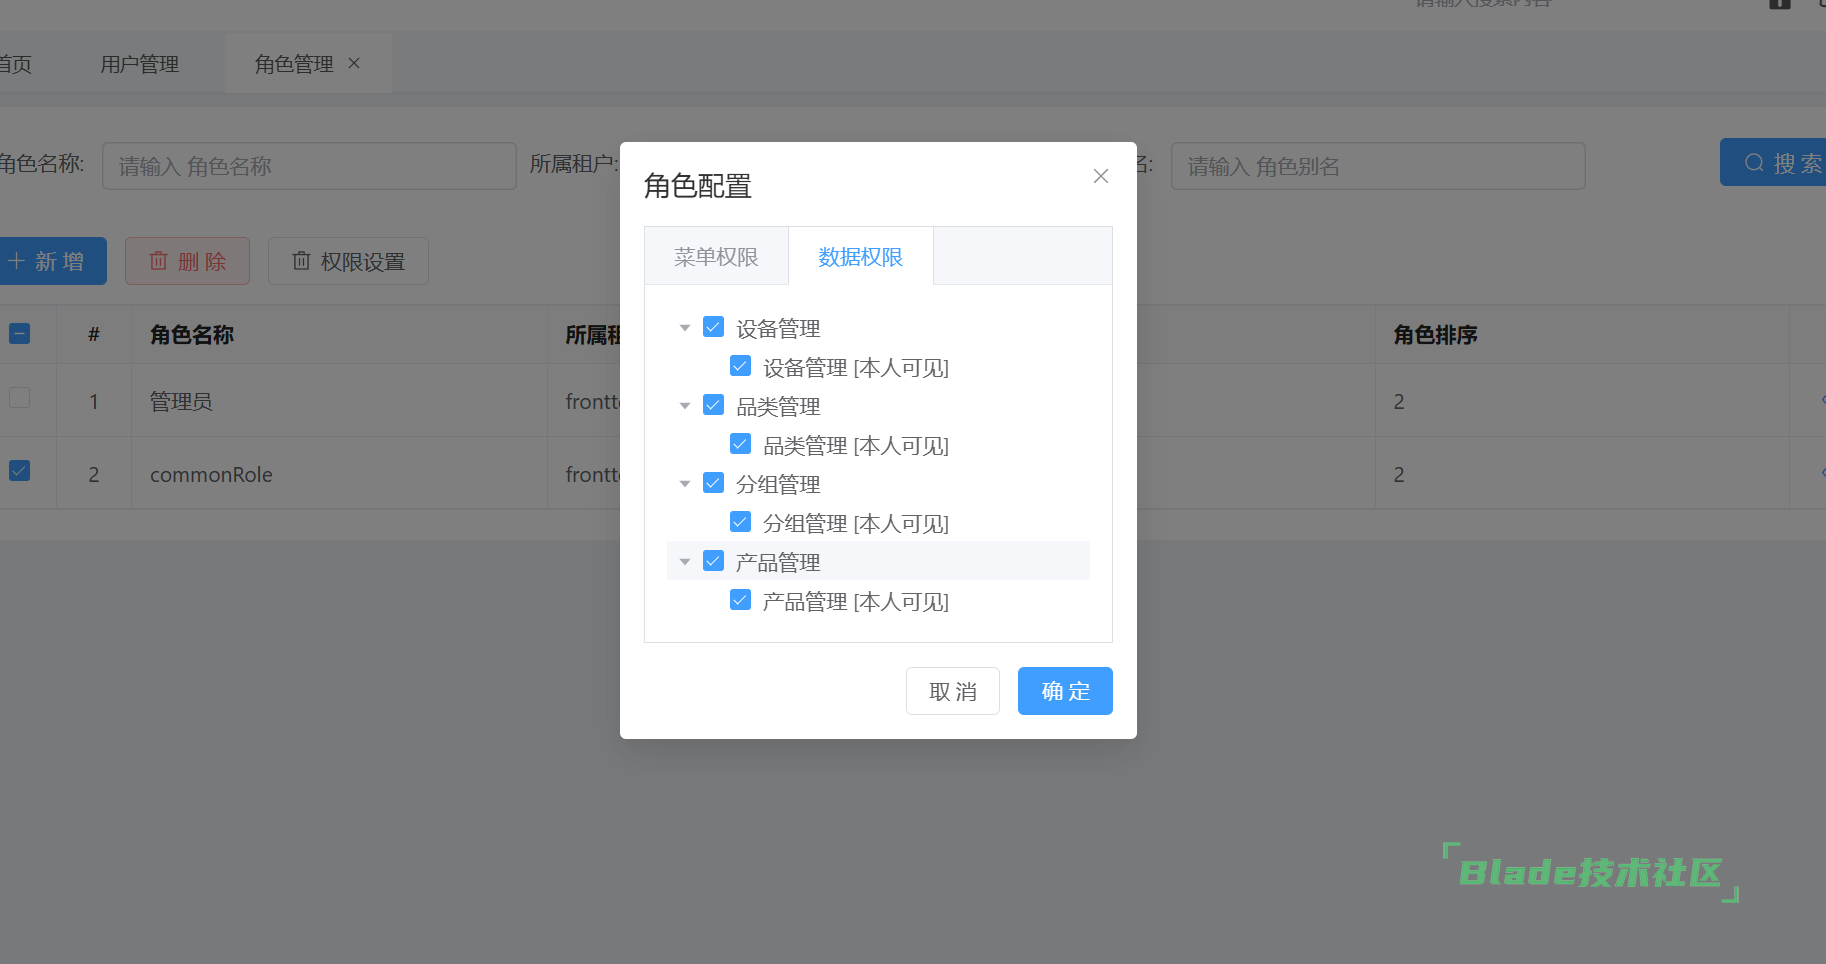The image size is (1826, 964).
Task: Uncheck the commonRole row checkbox
Action: [18, 470]
